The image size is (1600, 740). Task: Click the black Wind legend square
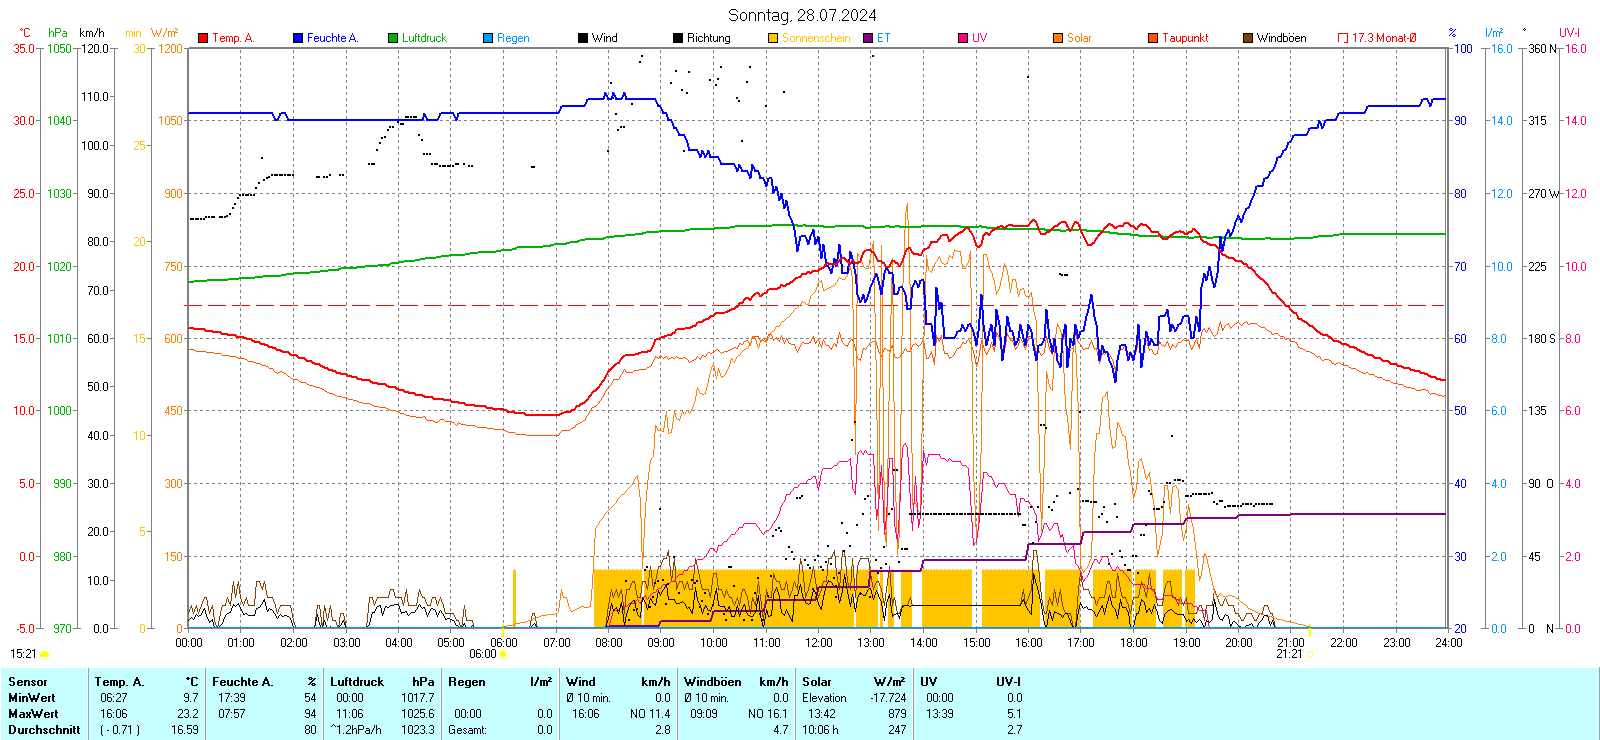(583, 38)
